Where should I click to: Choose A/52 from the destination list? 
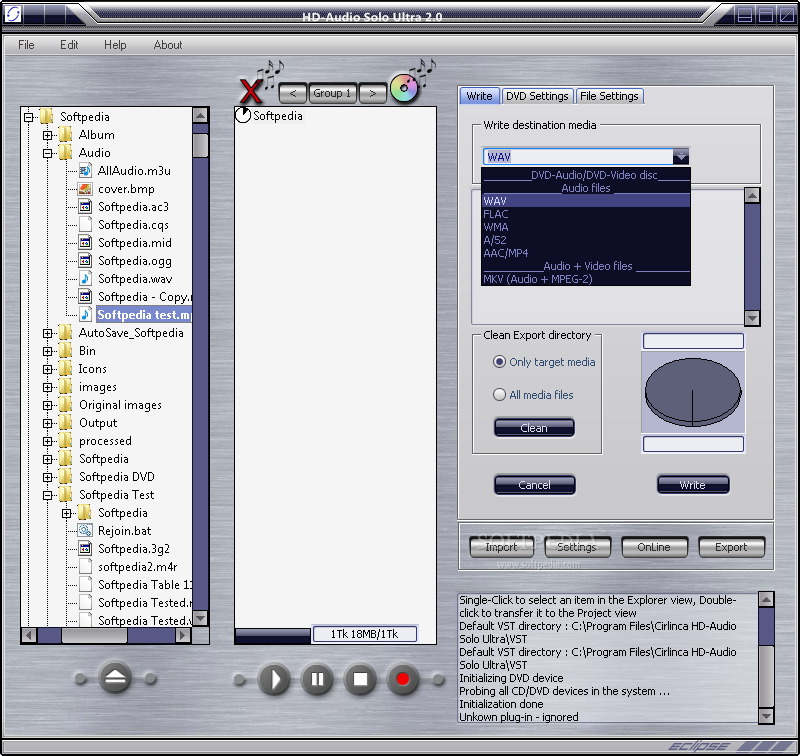pyautogui.click(x=585, y=240)
